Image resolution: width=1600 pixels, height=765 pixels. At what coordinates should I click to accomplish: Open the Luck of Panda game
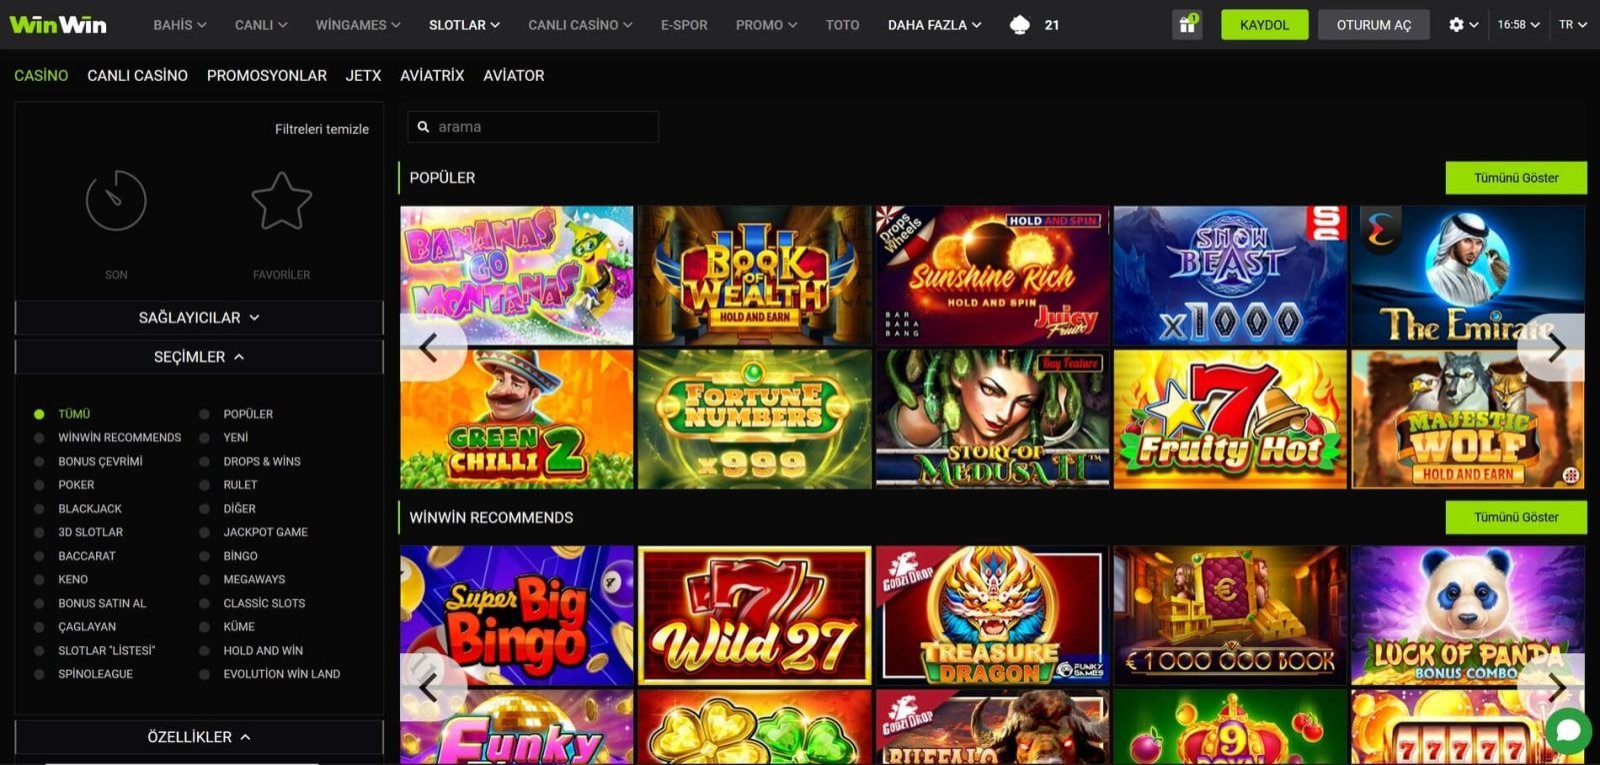[1468, 615]
